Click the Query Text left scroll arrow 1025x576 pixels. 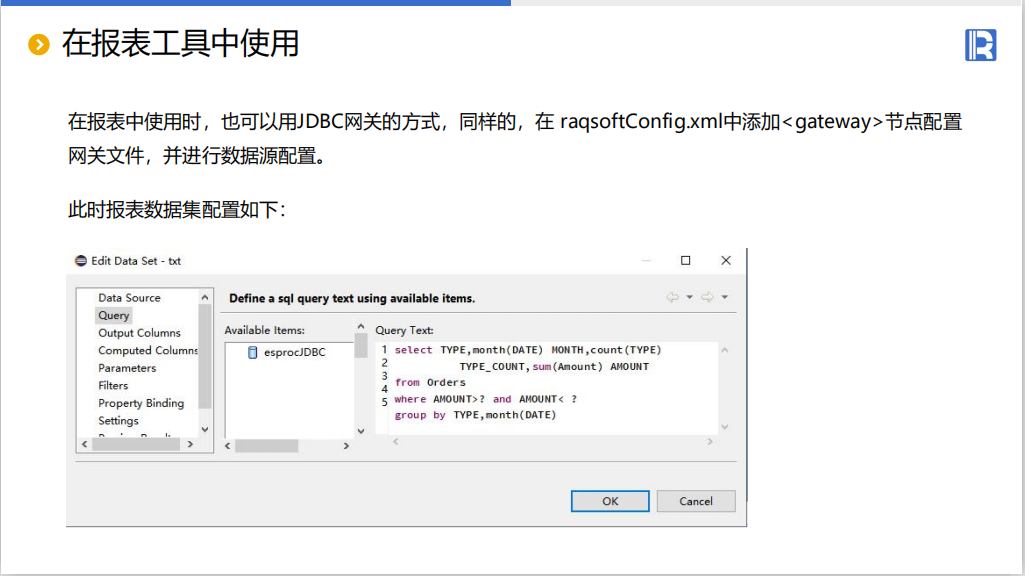pyautogui.click(x=395, y=442)
